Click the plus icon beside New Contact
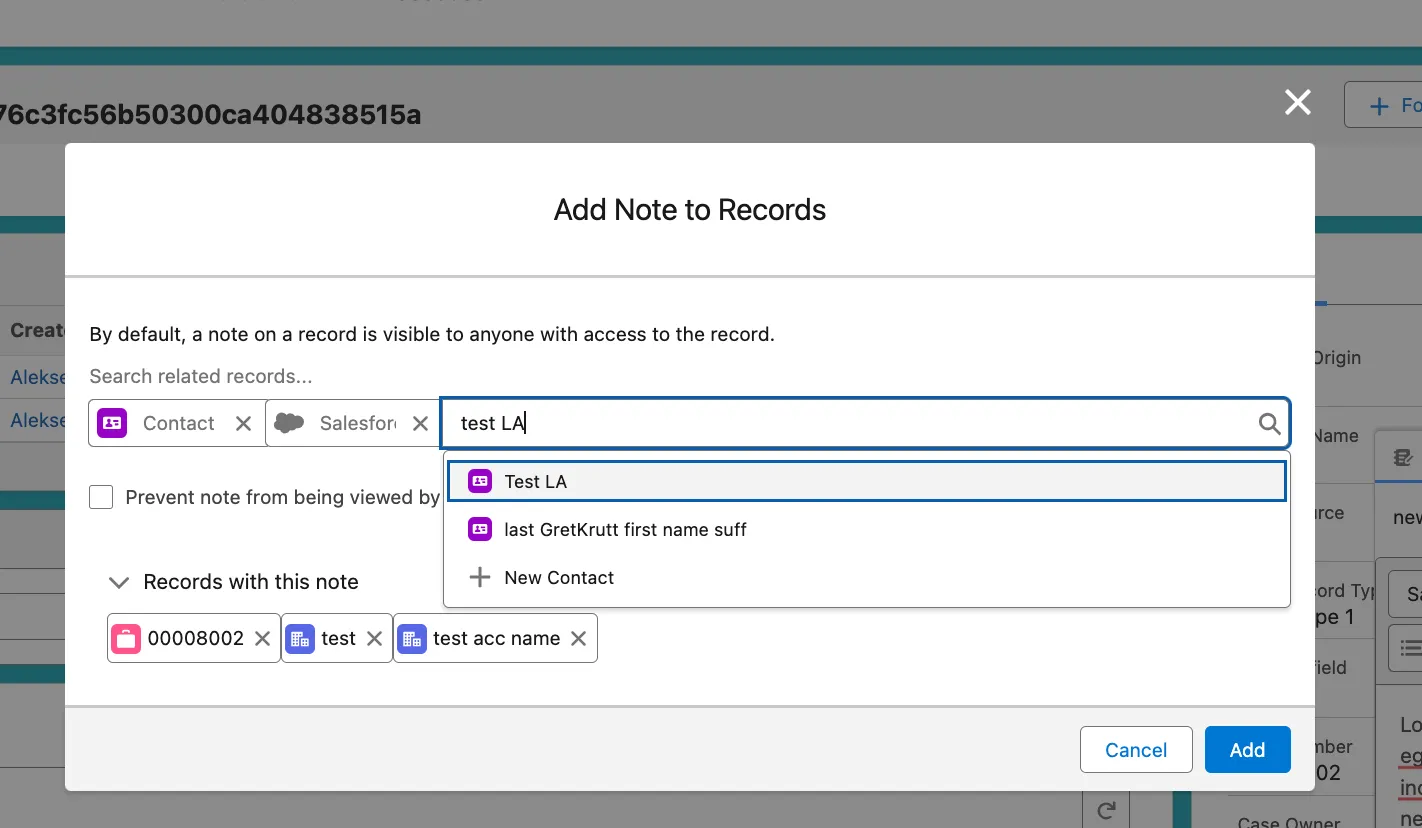This screenshot has width=1422, height=828. pyautogui.click(x=480, y=578)
